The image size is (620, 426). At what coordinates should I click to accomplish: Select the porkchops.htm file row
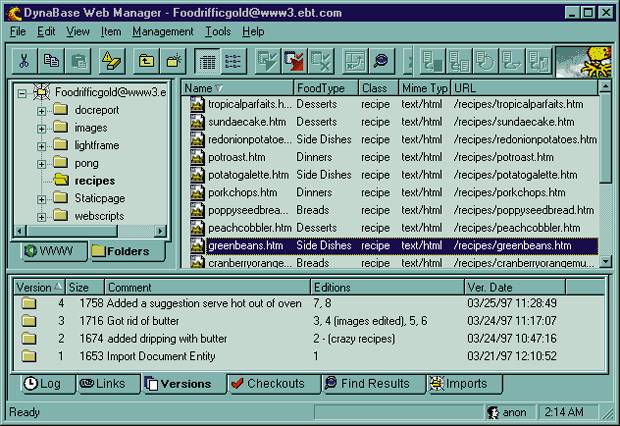click(393, 192)
